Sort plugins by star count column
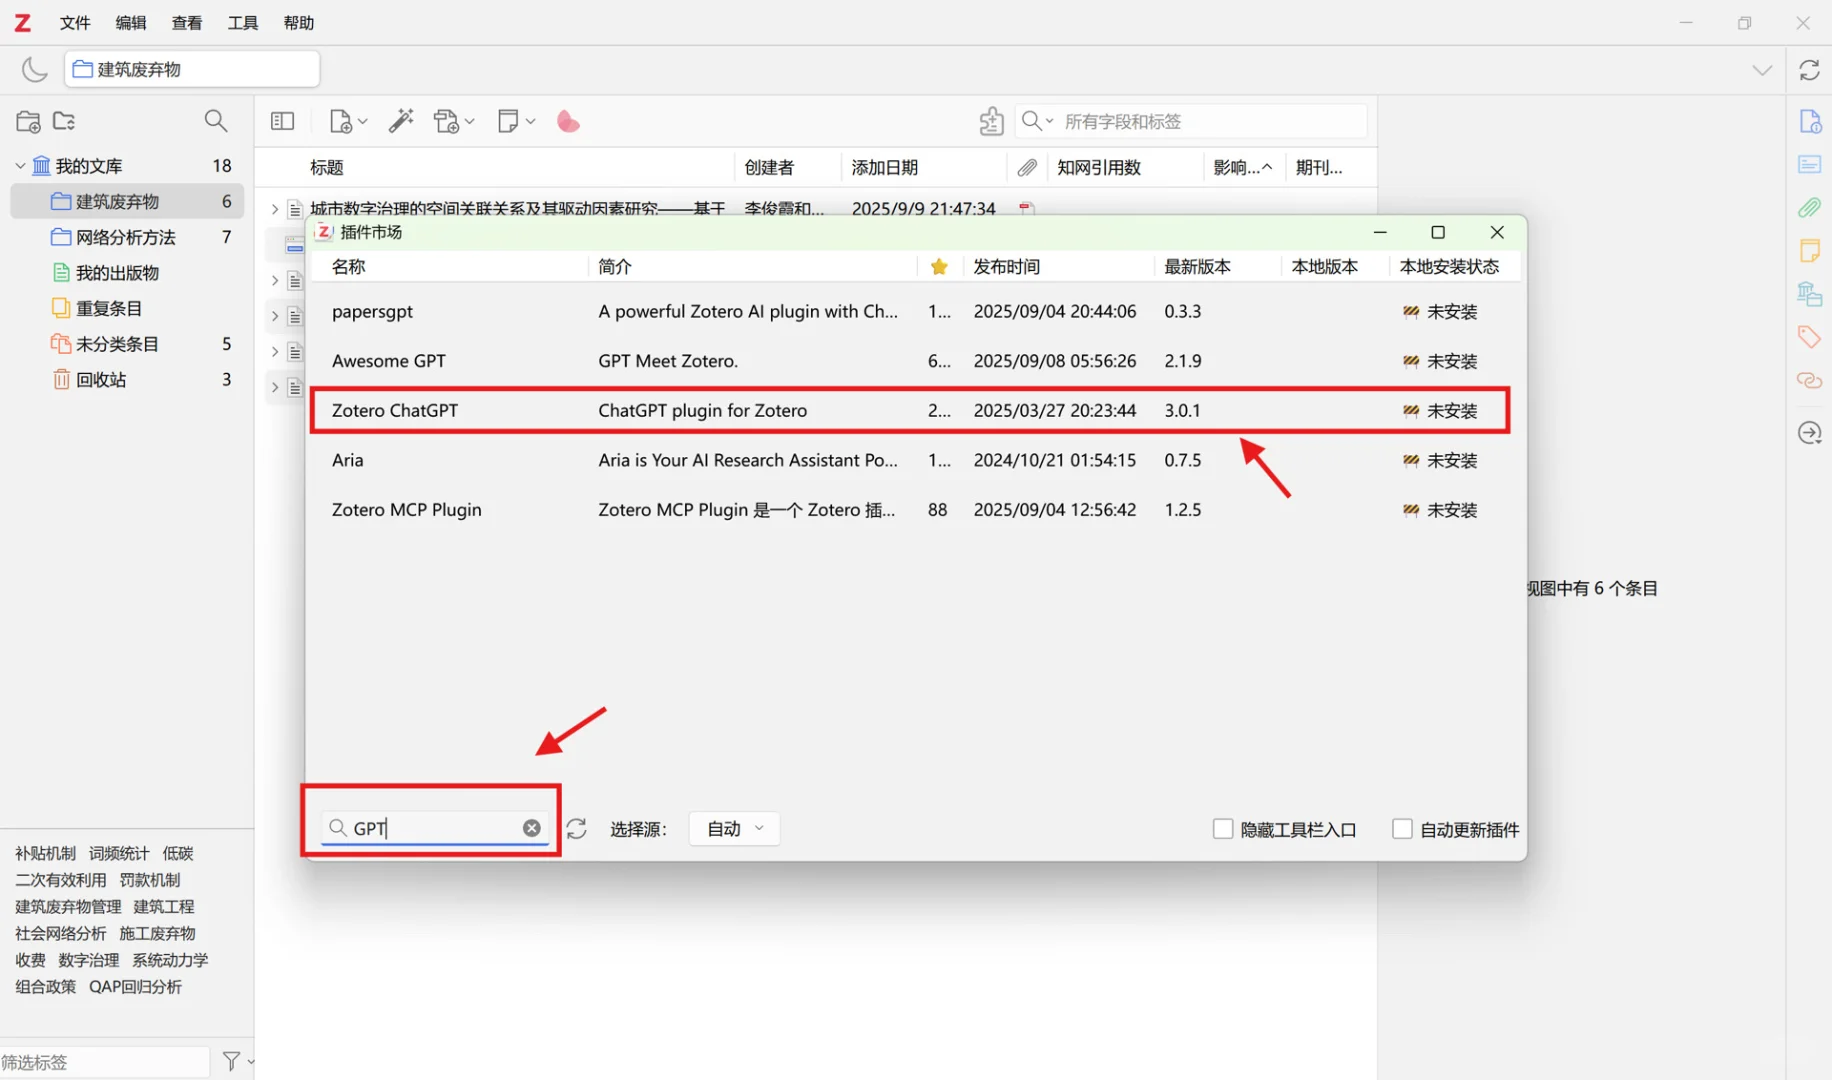 [938, 267]
